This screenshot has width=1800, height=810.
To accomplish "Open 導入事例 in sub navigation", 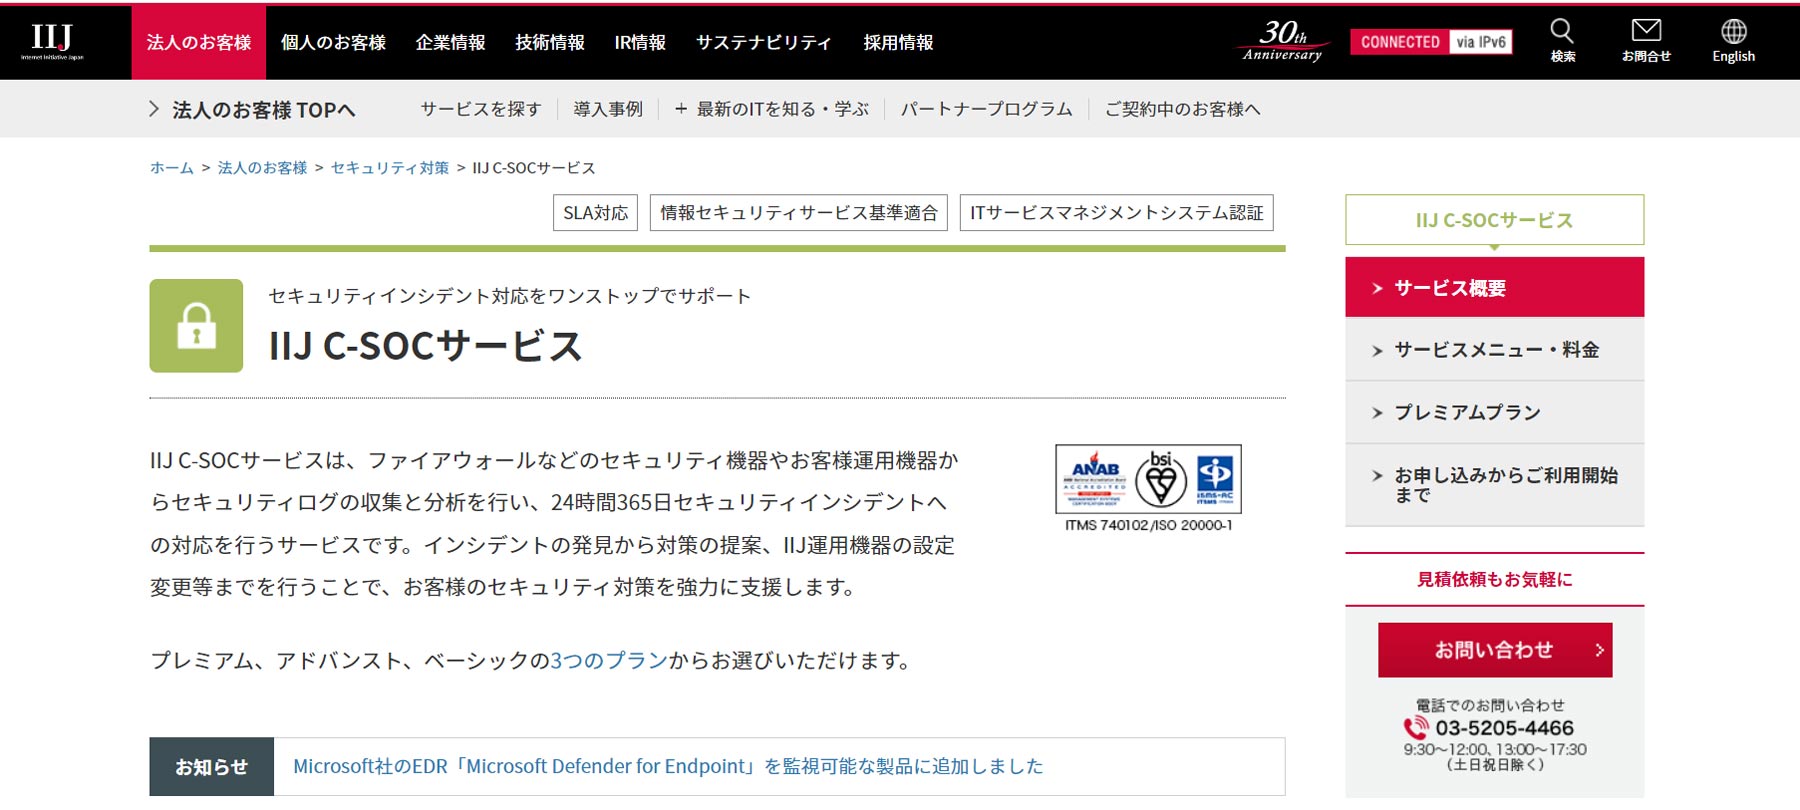I will [x=608, y=109].
